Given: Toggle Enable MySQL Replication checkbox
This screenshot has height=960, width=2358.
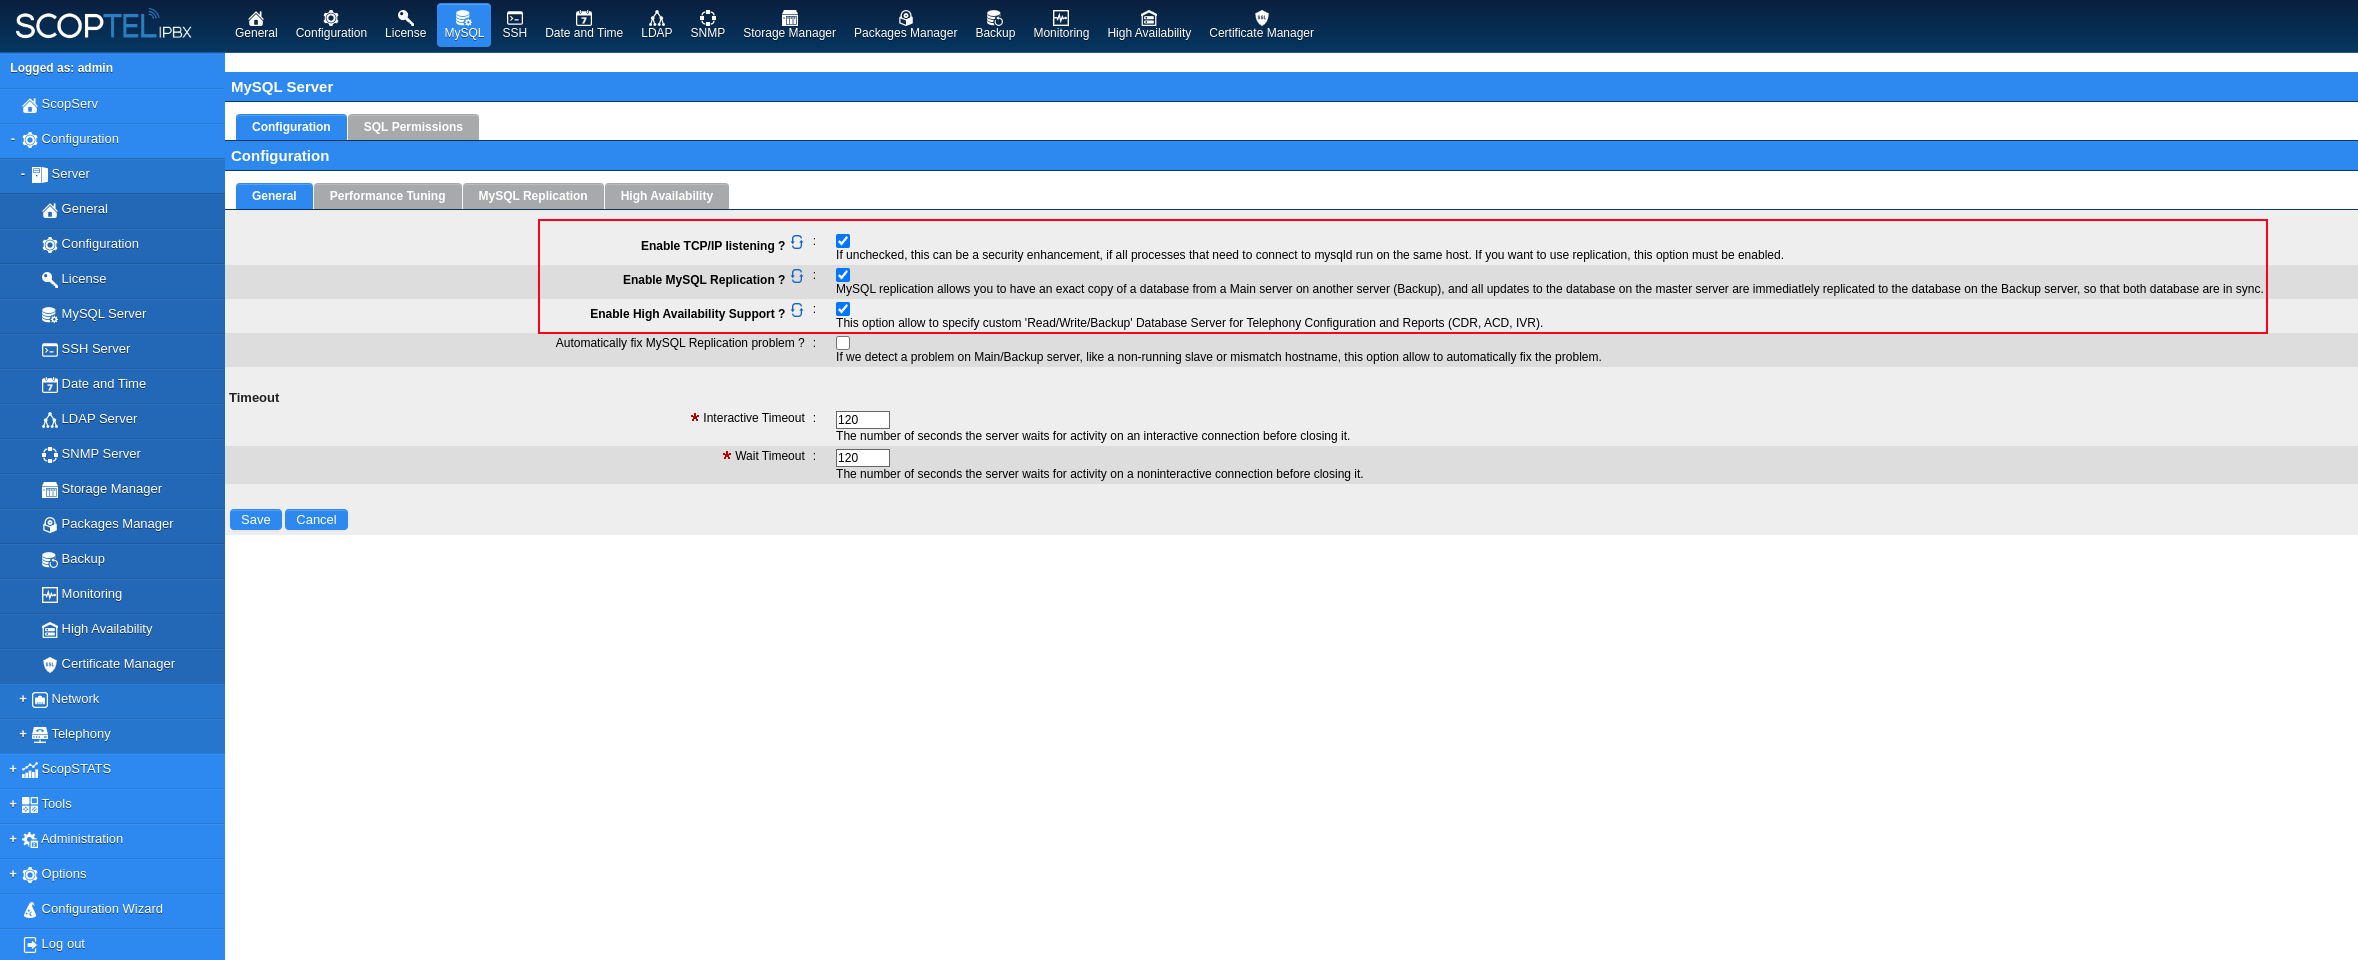Looking at the screenshot, I should coord(843,275).
